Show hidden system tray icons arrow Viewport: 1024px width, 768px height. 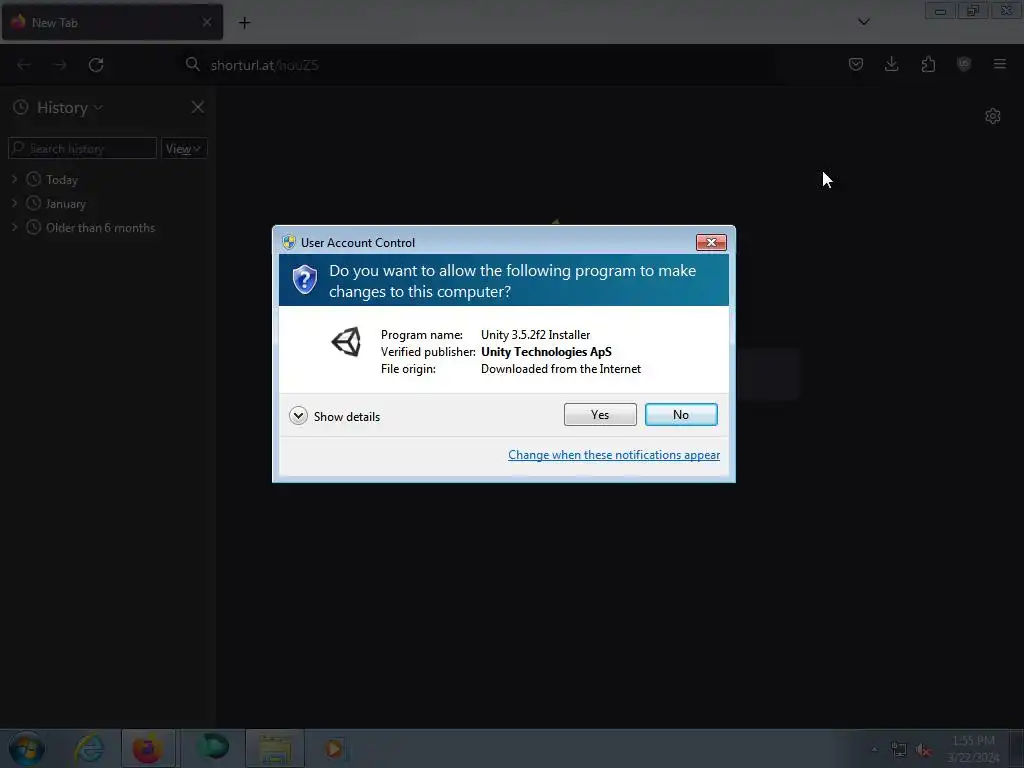[874, 749]
